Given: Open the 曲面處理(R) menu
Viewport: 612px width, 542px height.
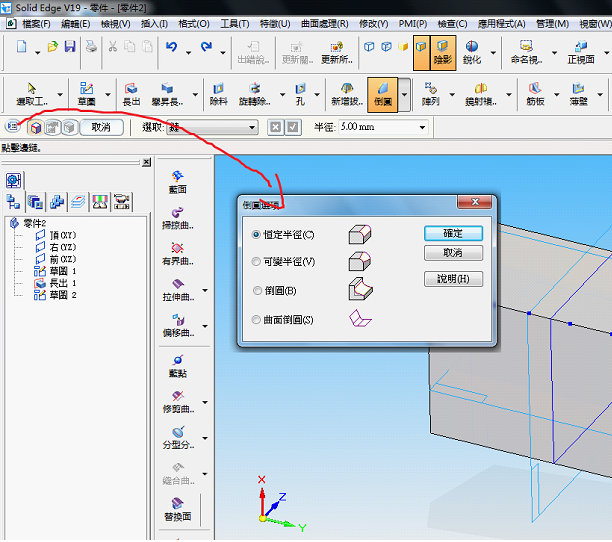Looking at the screenshot, I should tap(325, 24).
